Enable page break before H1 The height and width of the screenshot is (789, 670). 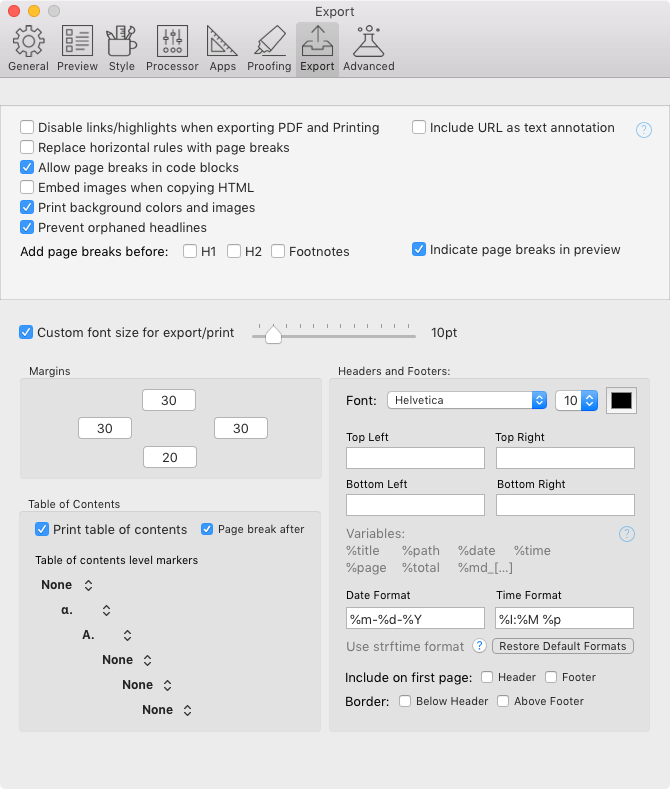coord(190,251)
